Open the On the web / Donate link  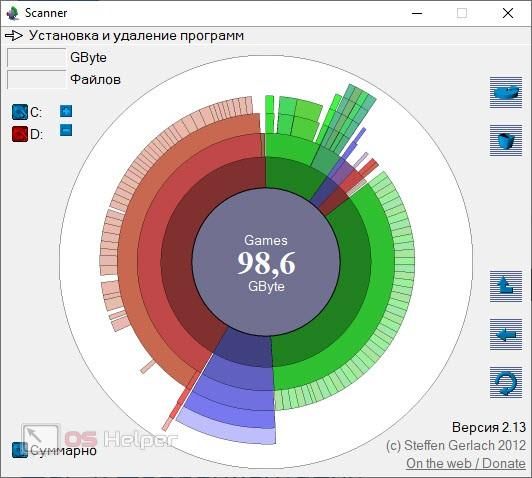point(466,463)
